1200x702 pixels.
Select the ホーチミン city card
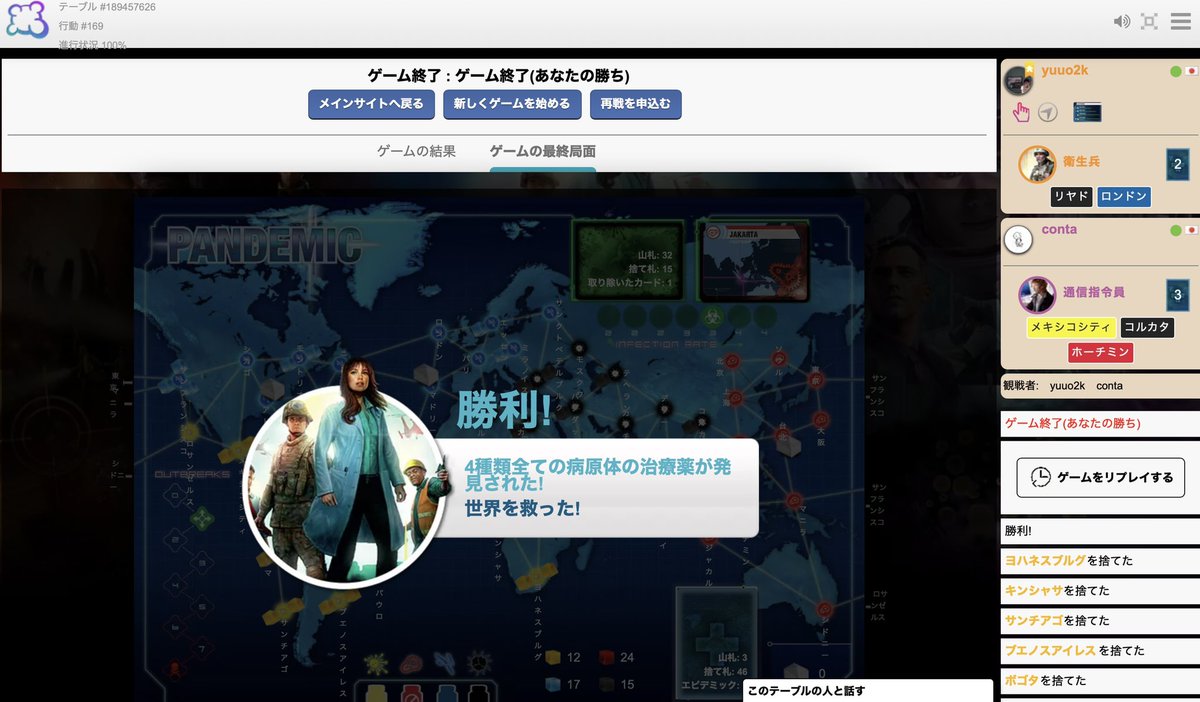(1100, 352)
